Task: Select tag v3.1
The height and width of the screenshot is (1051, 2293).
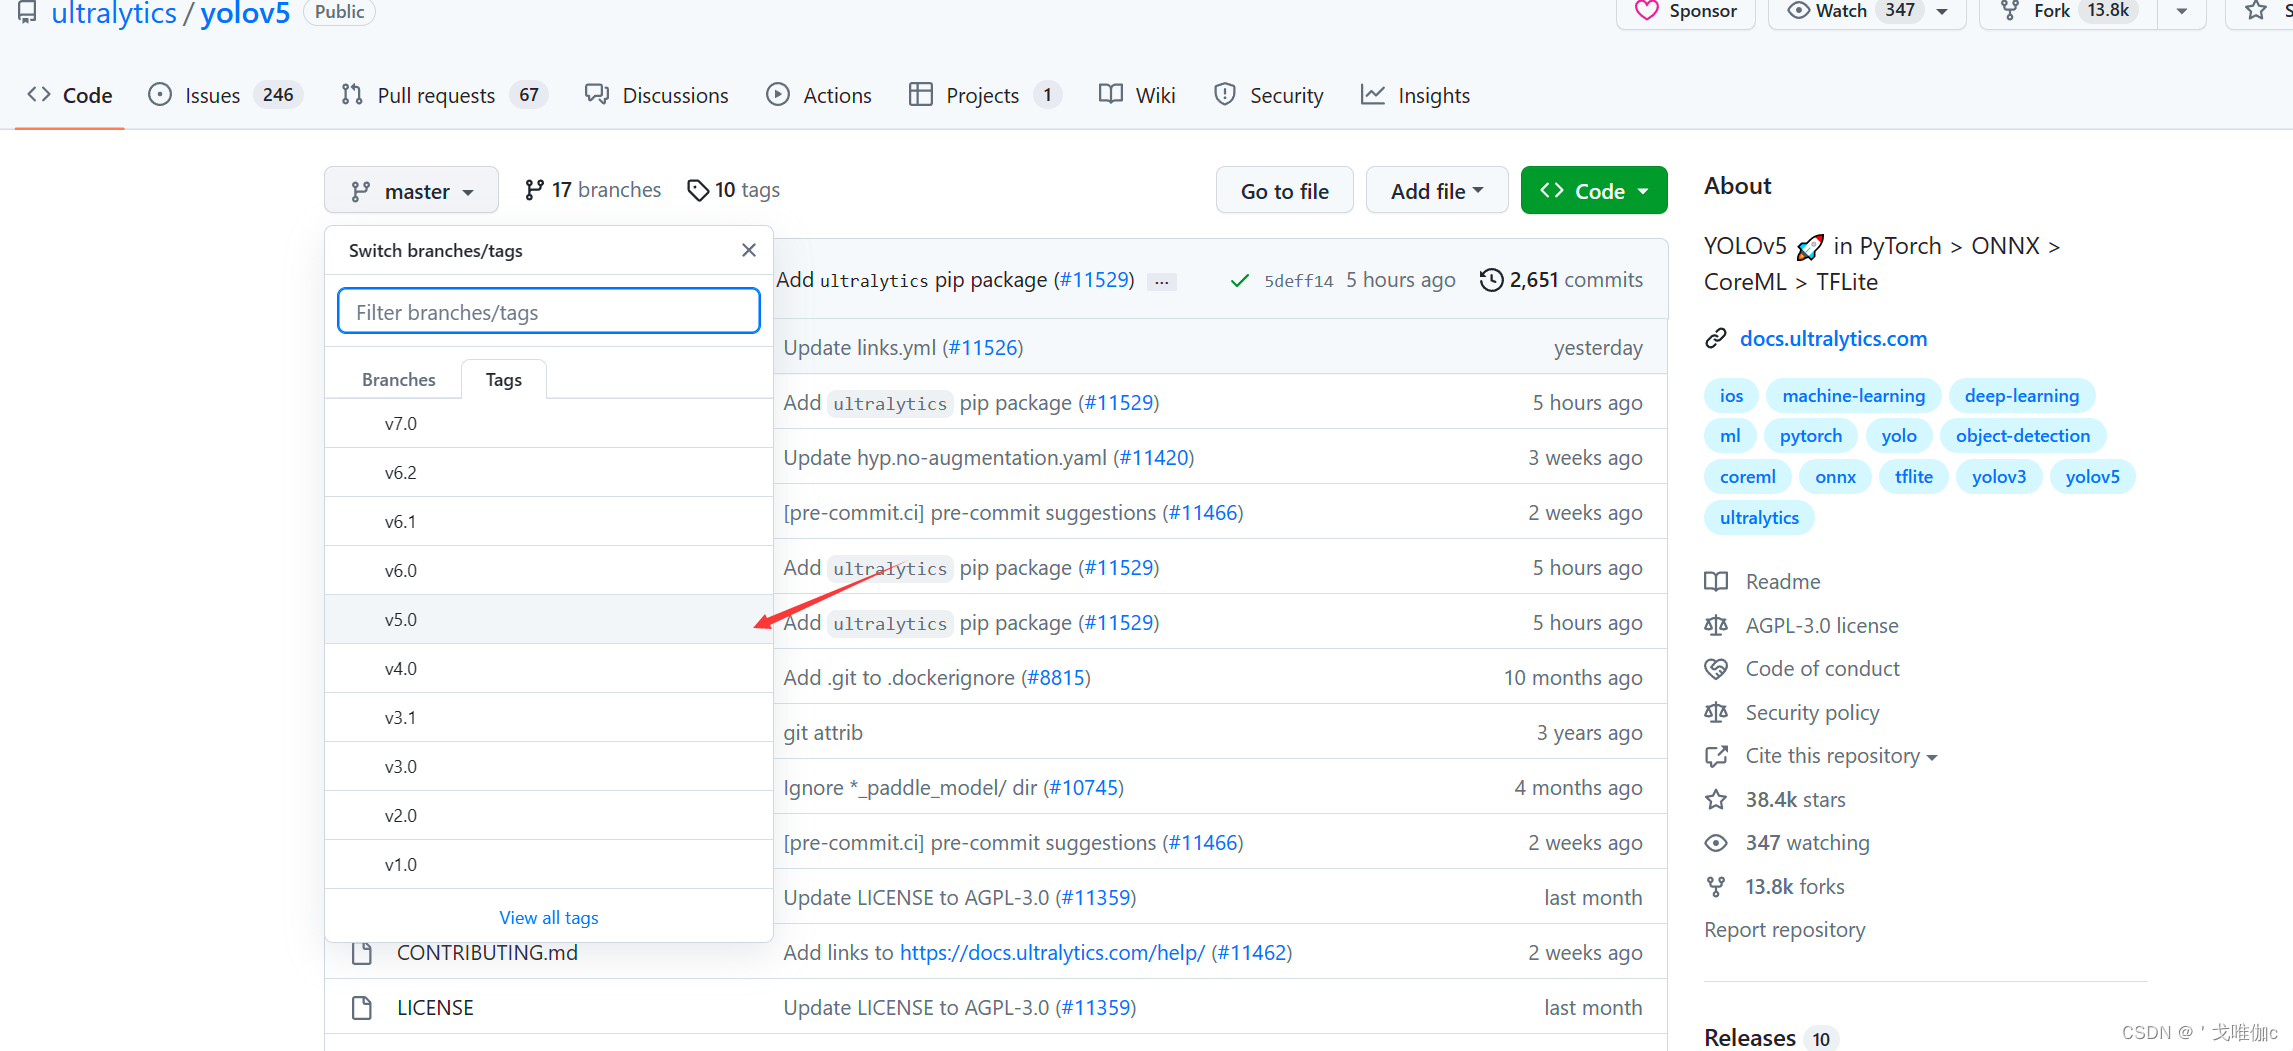Action: click(x=549, y=718)
